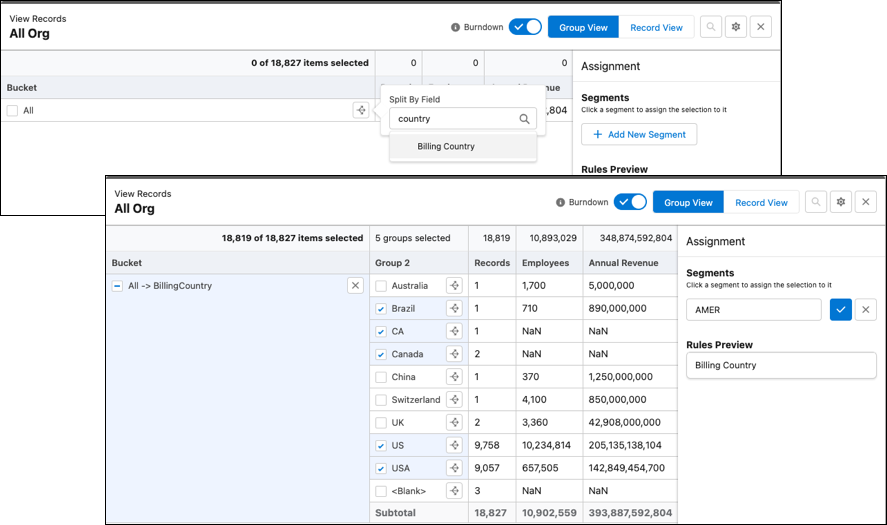Click split icon on Brazil row
This screenshot has width=887, height=525.
454,308
